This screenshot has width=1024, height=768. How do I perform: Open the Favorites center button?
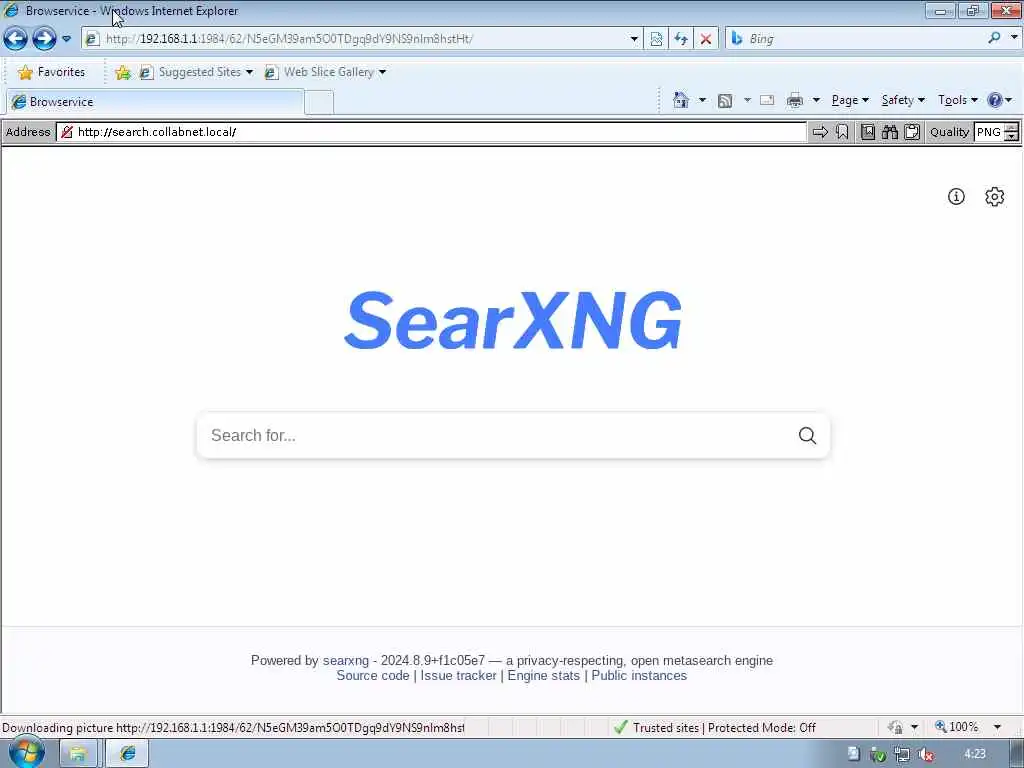[x=51, y=72]
